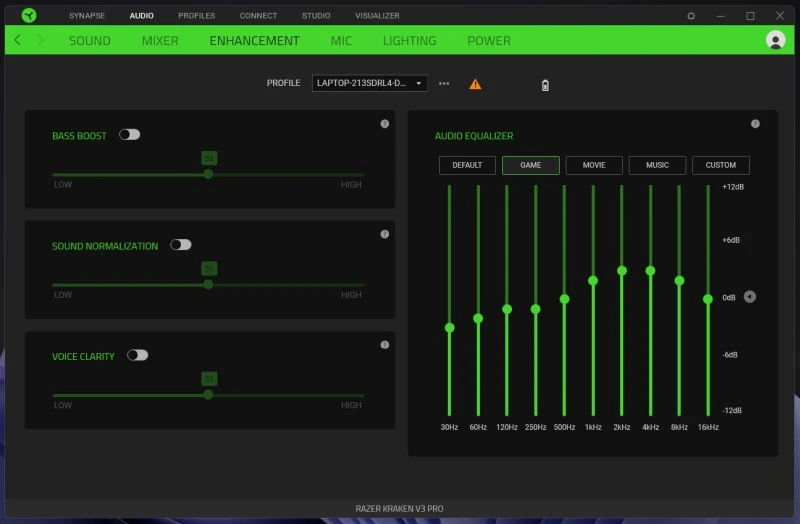Click the Bass Boost help icon
Screen dimensions: 800x524
coord(385,124)
